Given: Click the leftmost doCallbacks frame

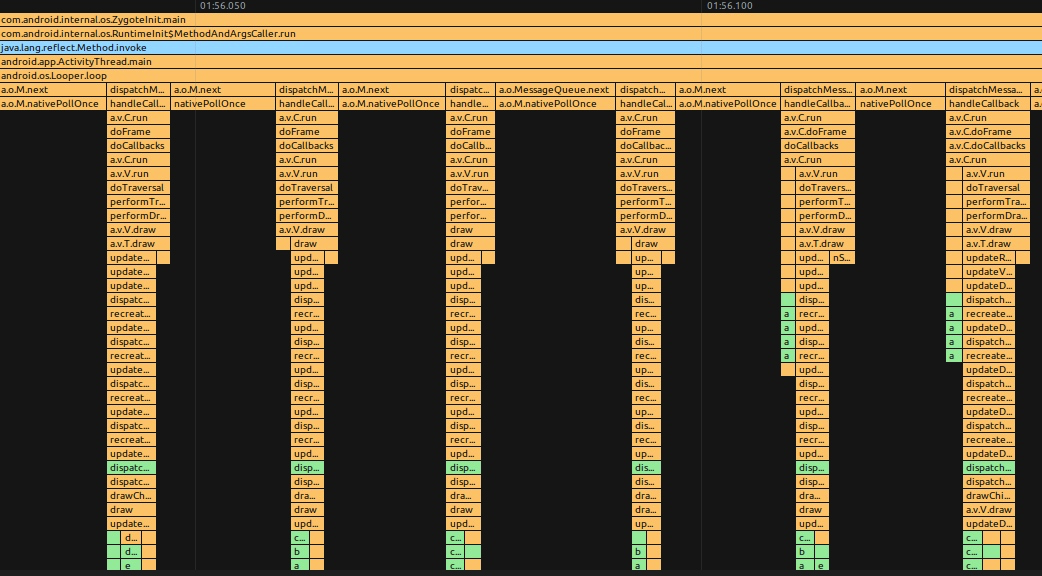Looking at the screenshot, I should 138,145.
